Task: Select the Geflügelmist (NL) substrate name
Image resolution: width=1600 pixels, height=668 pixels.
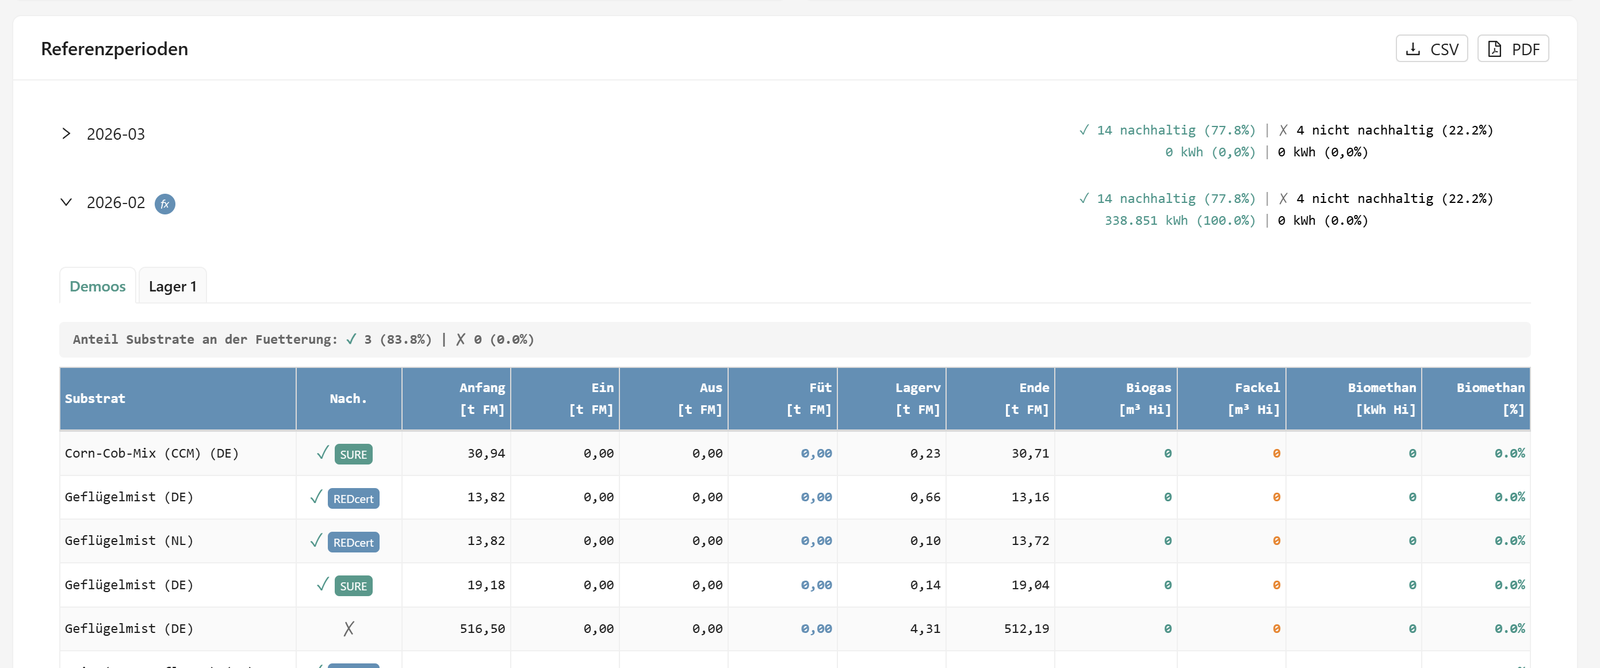Action: click(x=129, y=541)
